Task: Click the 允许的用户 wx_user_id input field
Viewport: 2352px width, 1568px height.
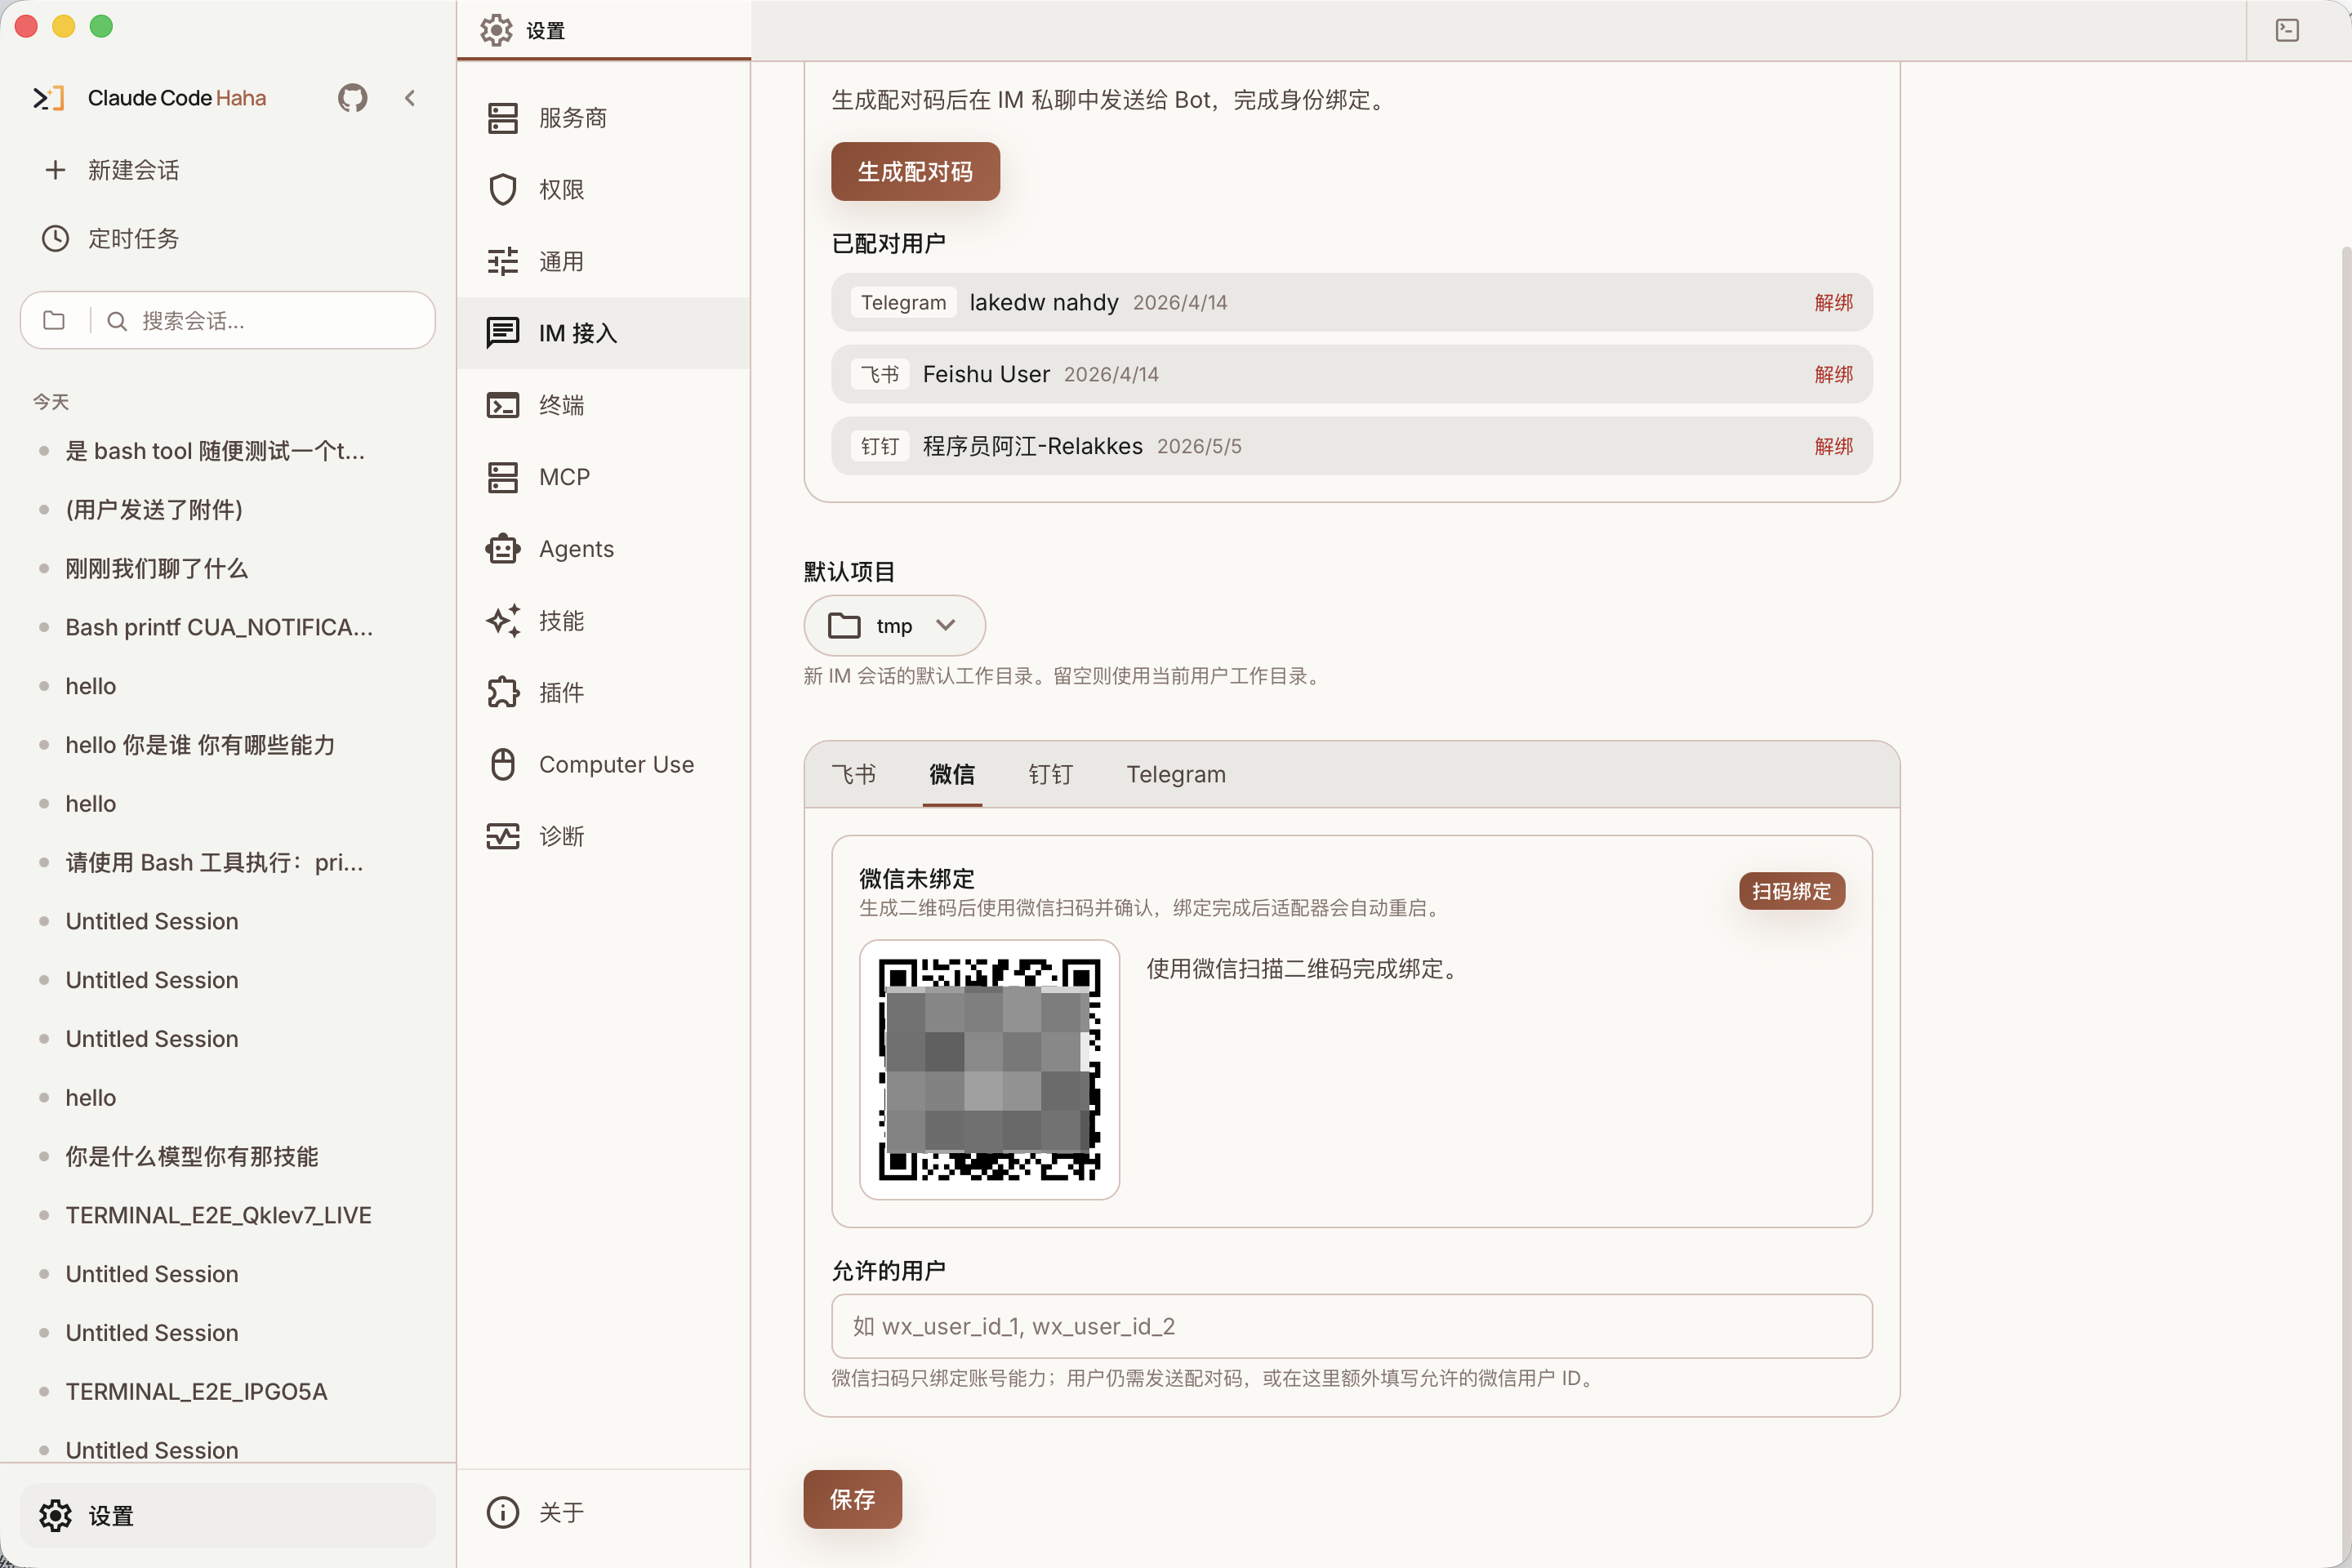Action: click(x=1351, y=1326)
